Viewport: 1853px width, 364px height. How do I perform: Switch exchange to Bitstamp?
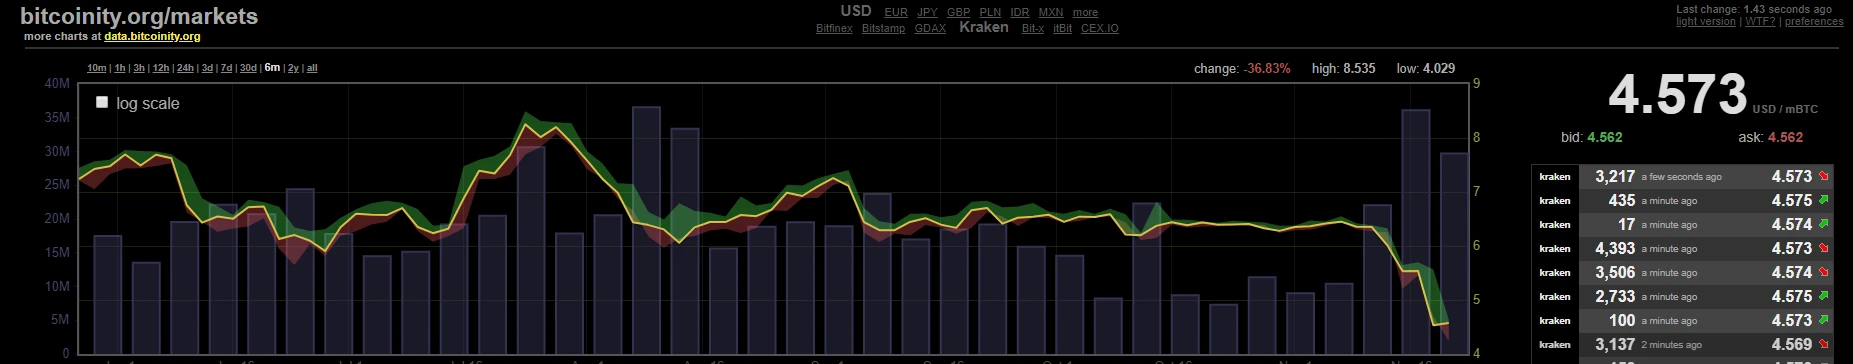point(883,29)
